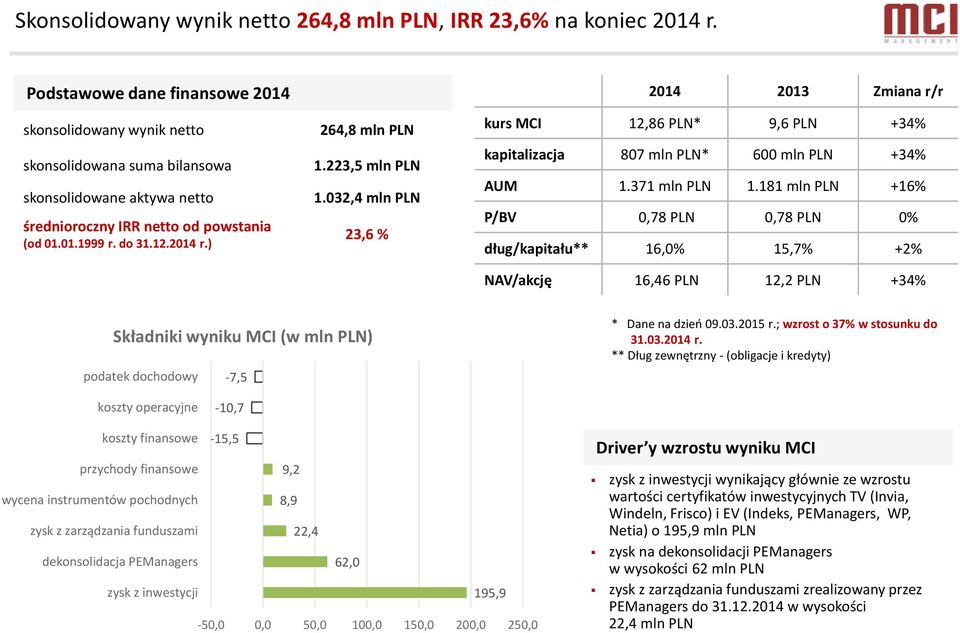Click the '15,7%' cell
The image size is (960, 633).
click(x=793, y=249)
